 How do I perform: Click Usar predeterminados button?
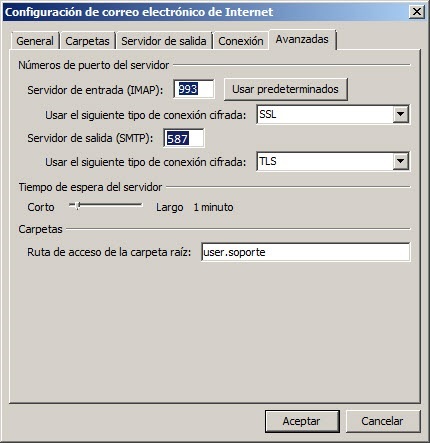pos(286,89)
